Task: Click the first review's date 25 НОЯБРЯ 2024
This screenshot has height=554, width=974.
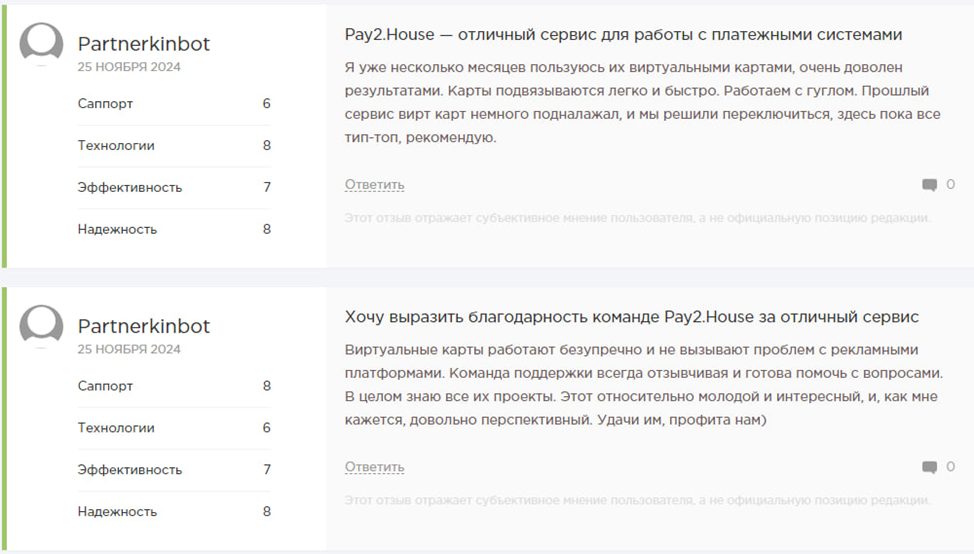Action: (129, 67)
